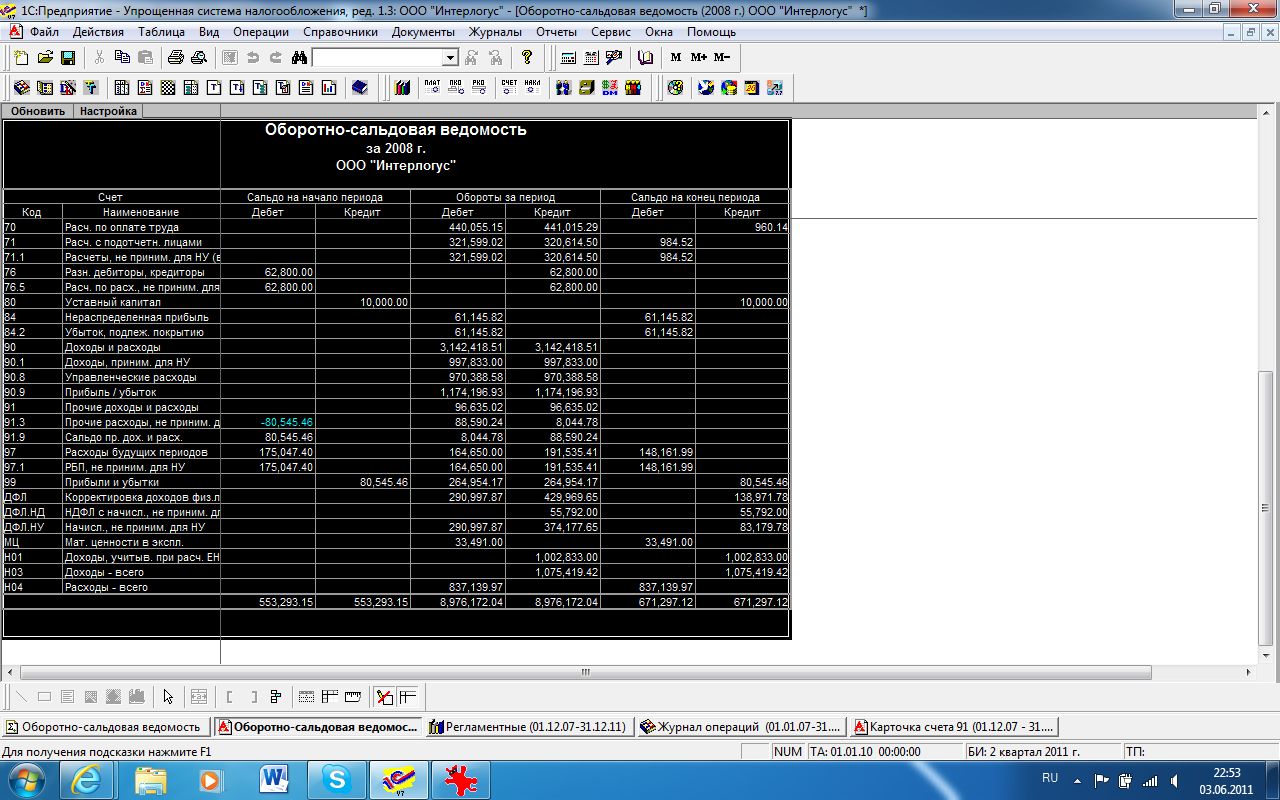Viewport: 1280px width, 800px height.
Task: Click the yellow question mark Help icon
Action: click(x=527, y=58)
